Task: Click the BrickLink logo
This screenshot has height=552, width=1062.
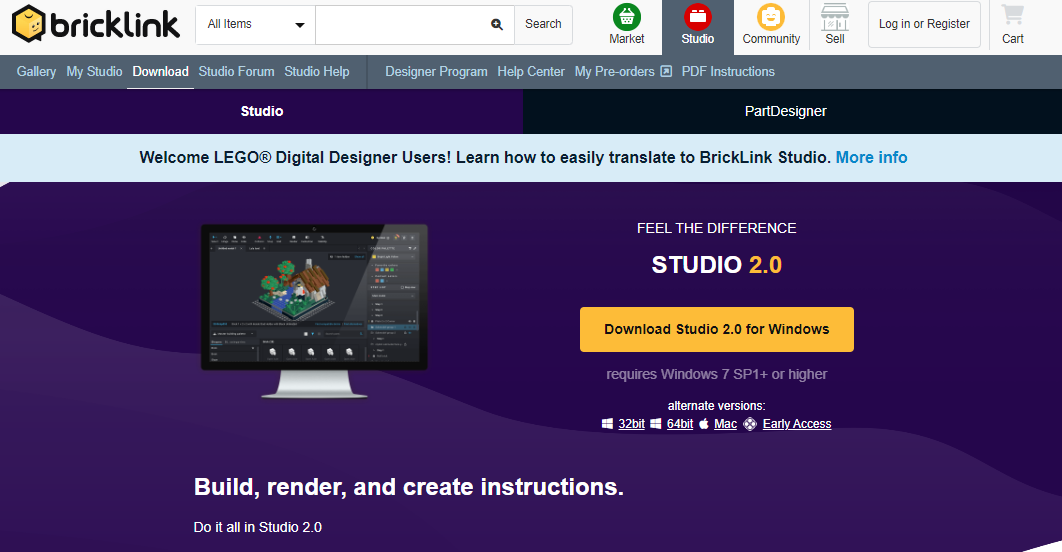Action: click(96, 24)
